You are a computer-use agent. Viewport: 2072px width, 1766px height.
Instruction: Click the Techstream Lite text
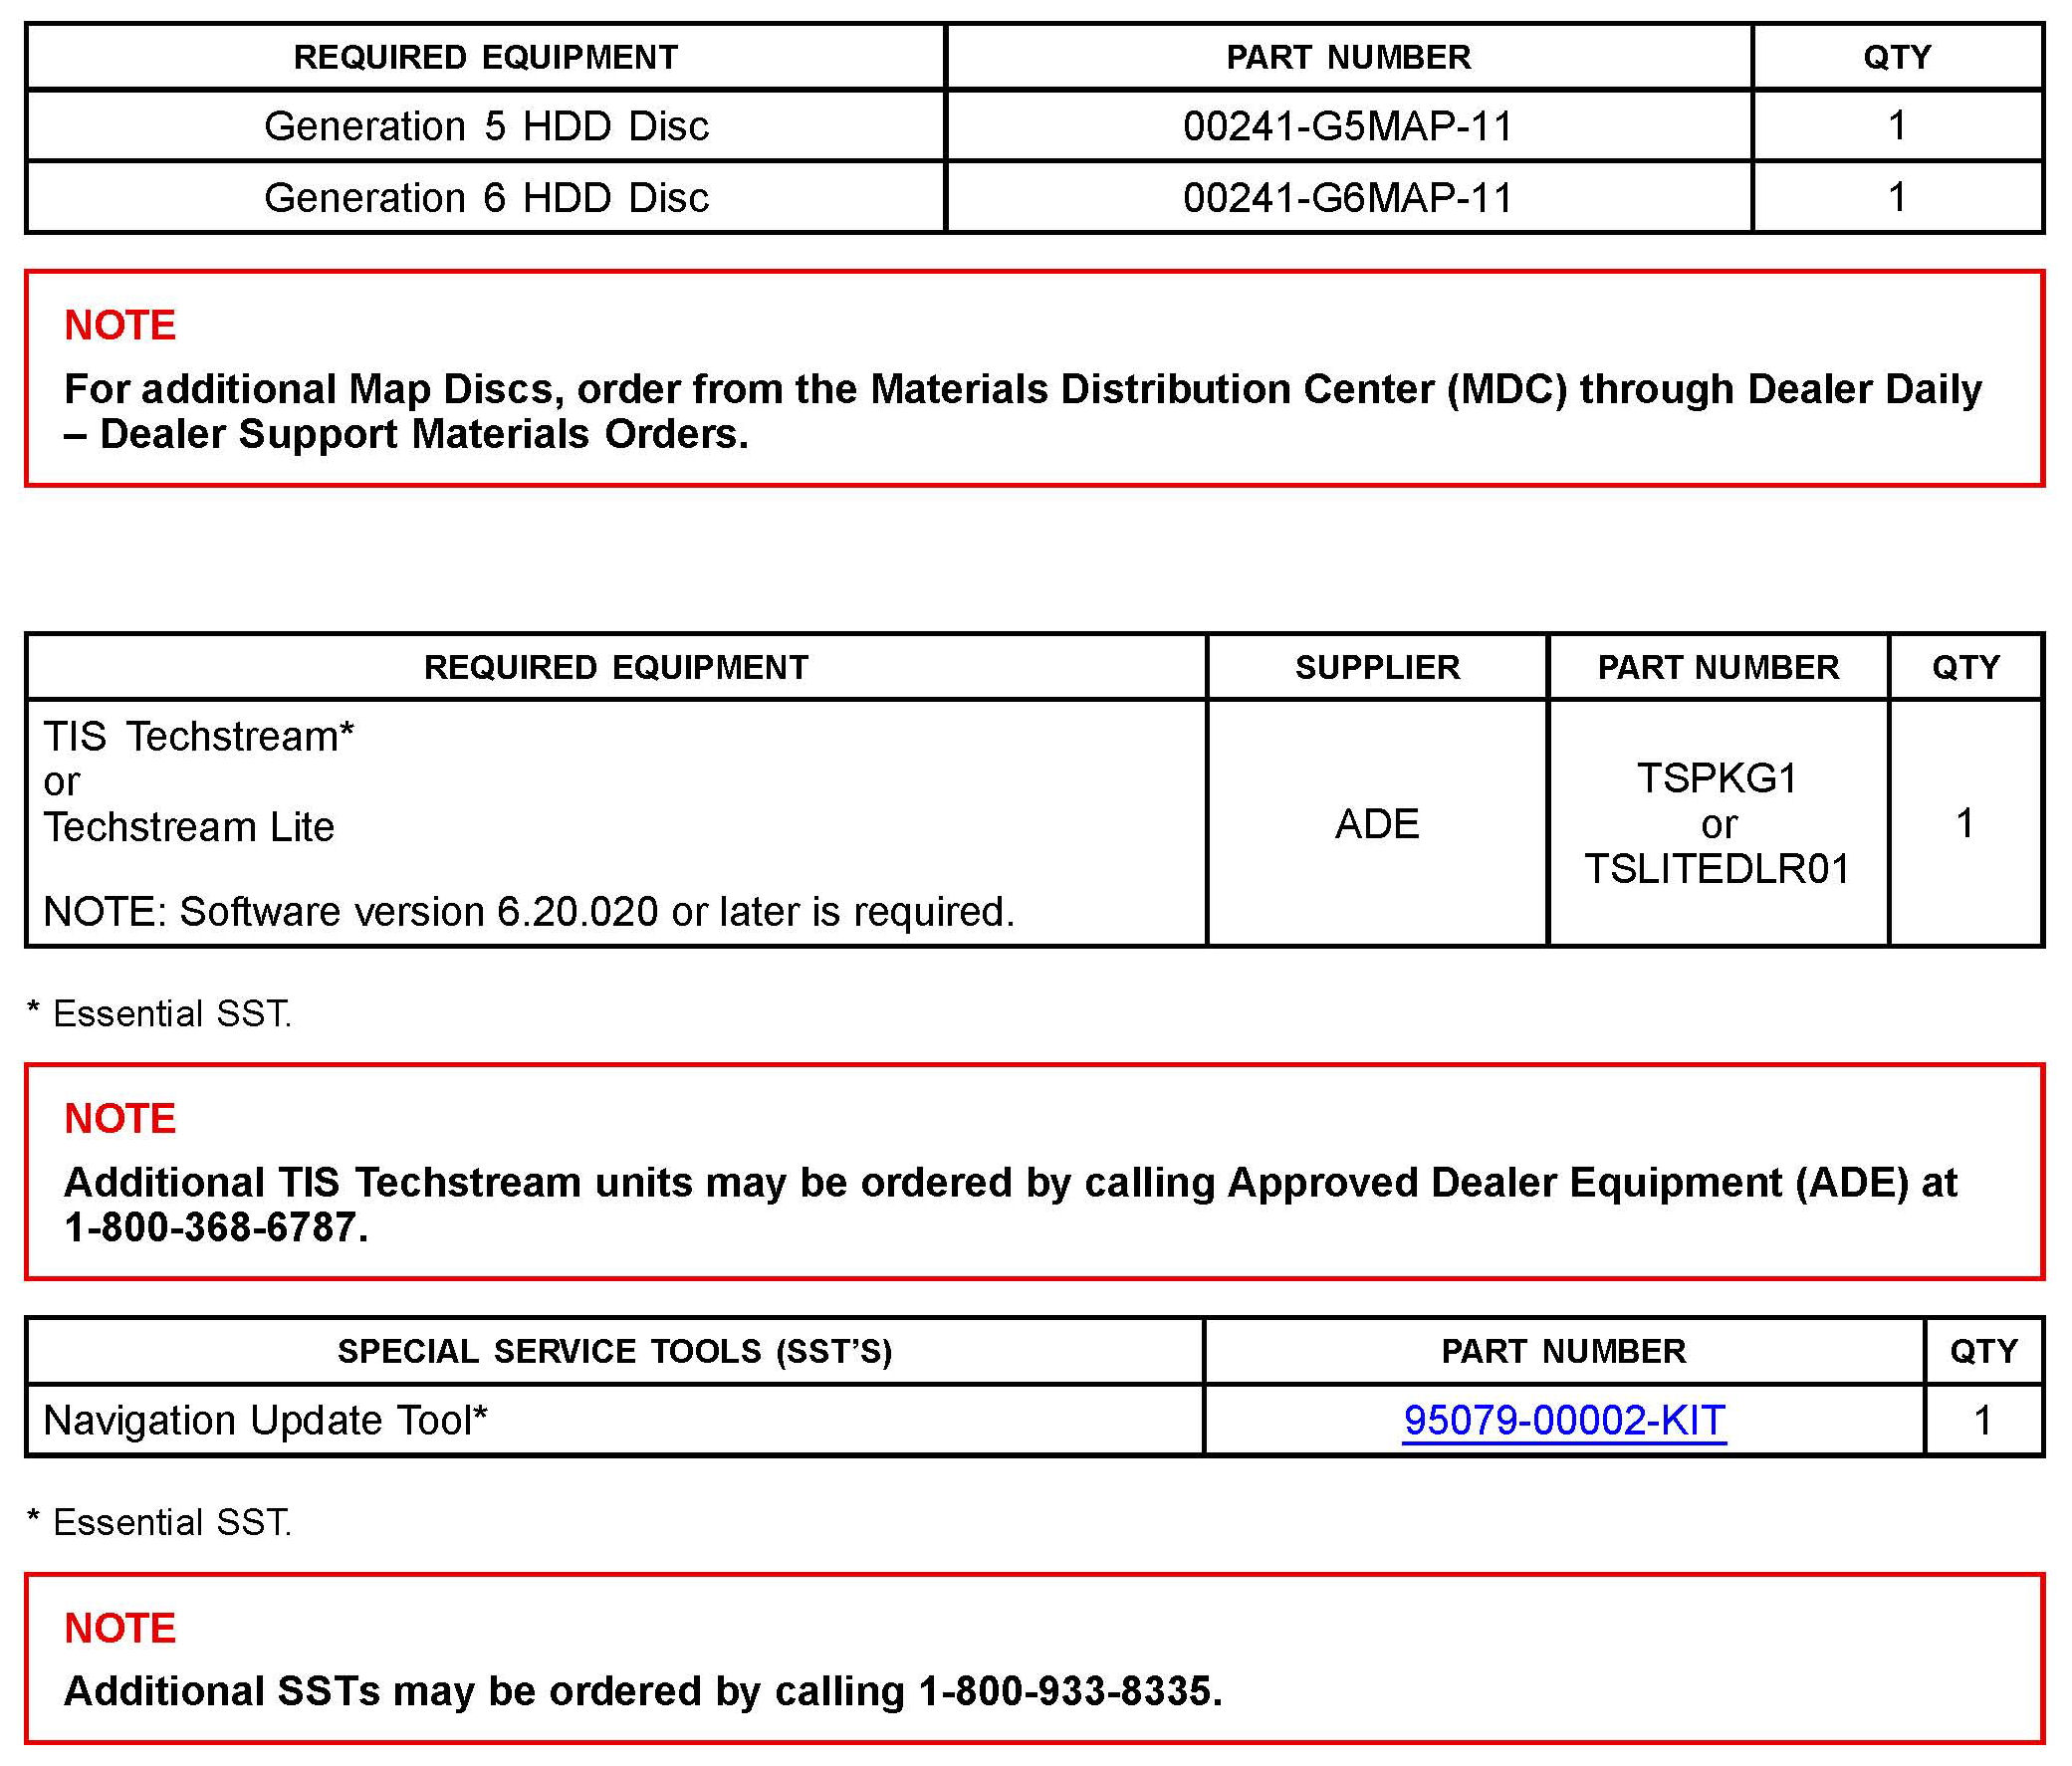click(x=188, y=827)
